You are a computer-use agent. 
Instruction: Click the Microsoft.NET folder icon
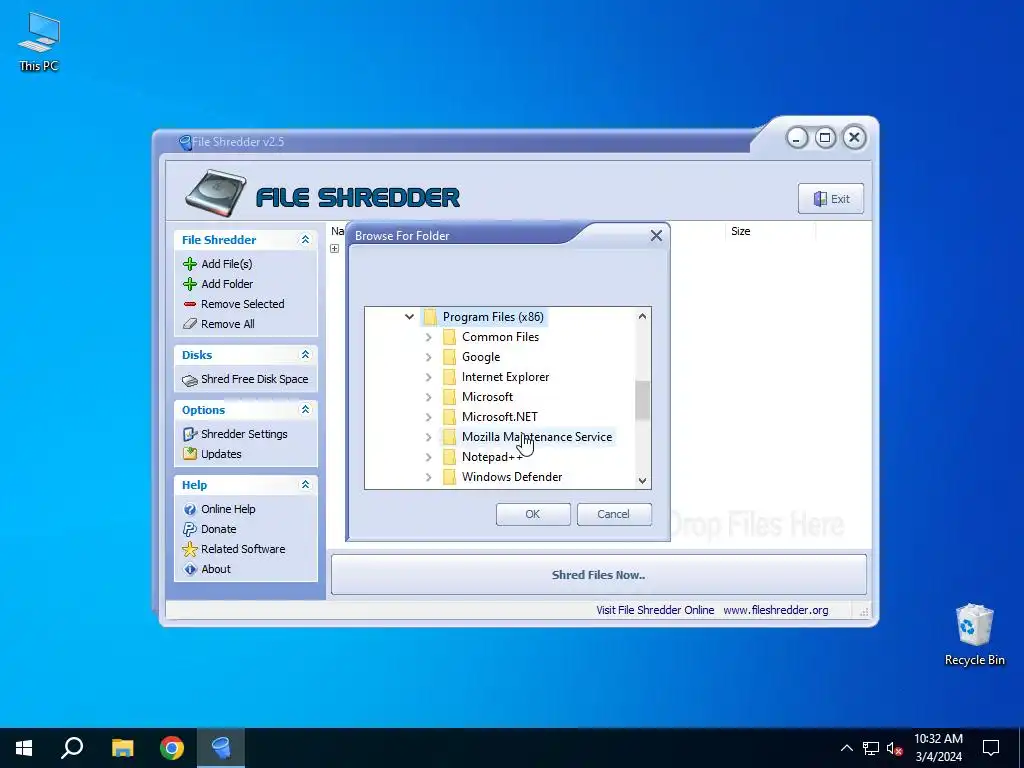pyautogui.click(x=449, y=417)
